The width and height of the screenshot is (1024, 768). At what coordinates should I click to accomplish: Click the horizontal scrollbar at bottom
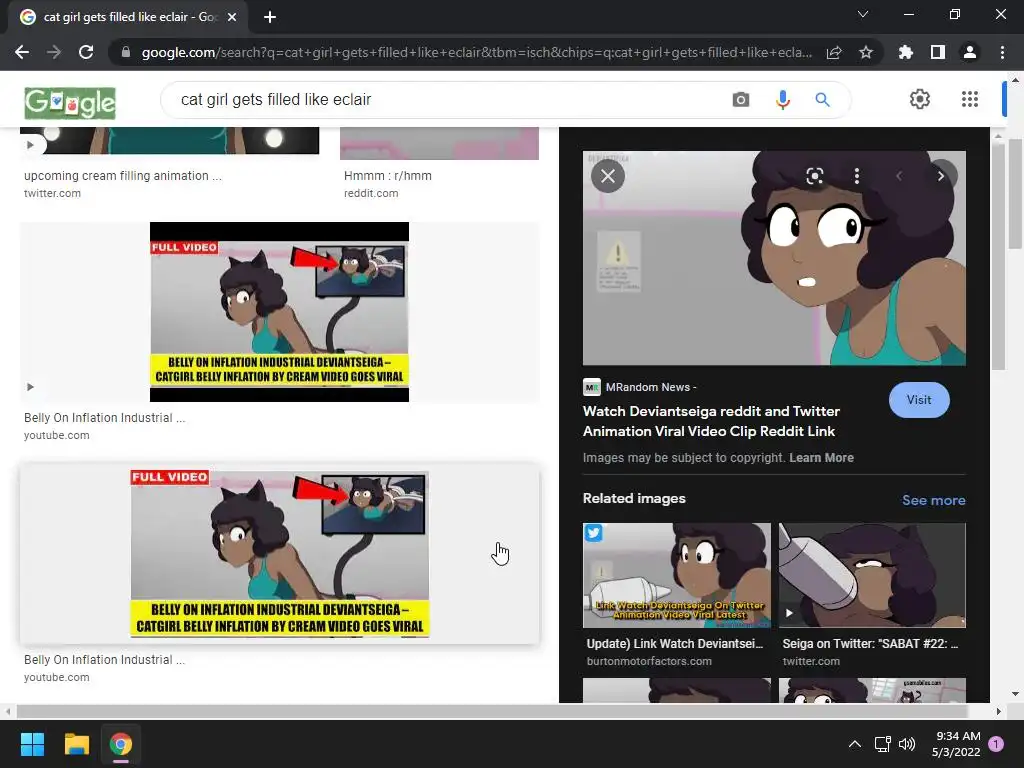coord(491,711)
